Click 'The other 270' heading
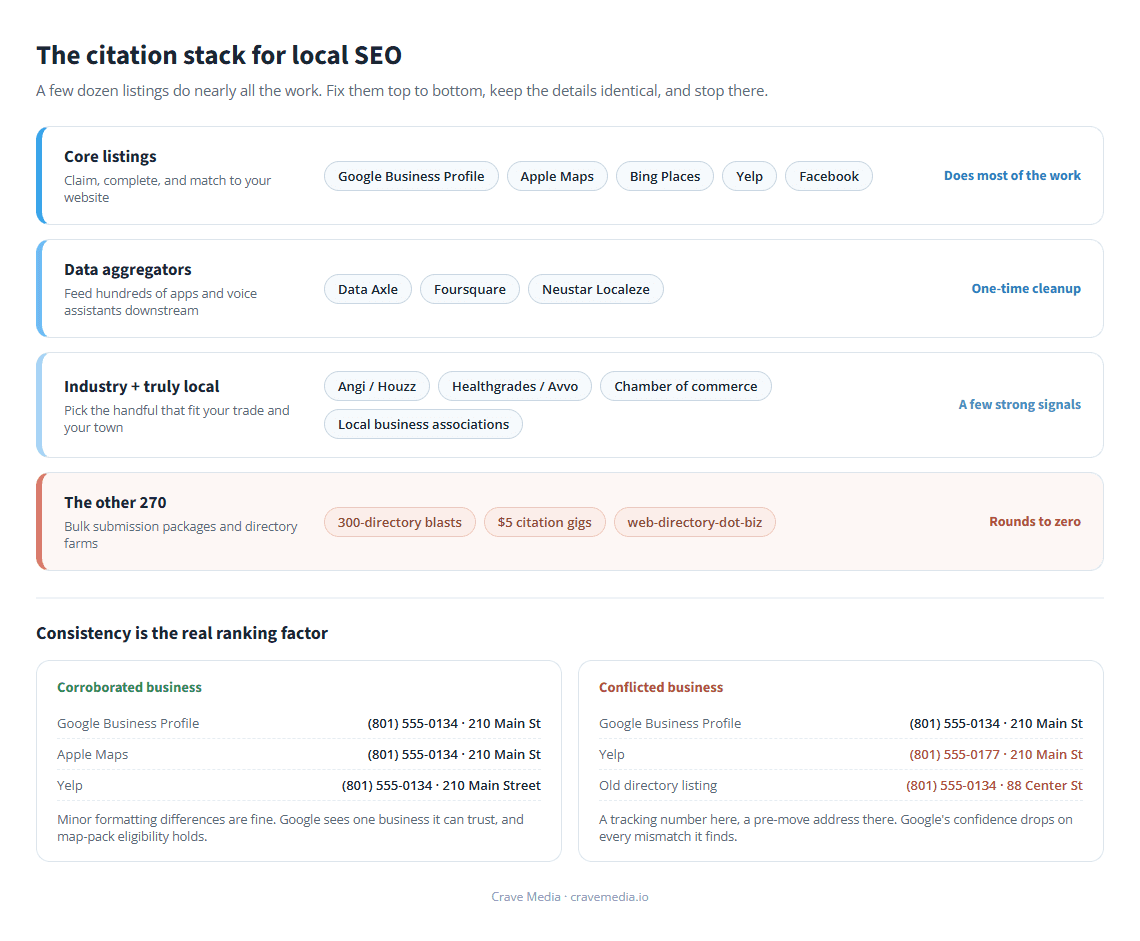The height and width of the screenshot is (941, 1140). [x=115, y=502]
